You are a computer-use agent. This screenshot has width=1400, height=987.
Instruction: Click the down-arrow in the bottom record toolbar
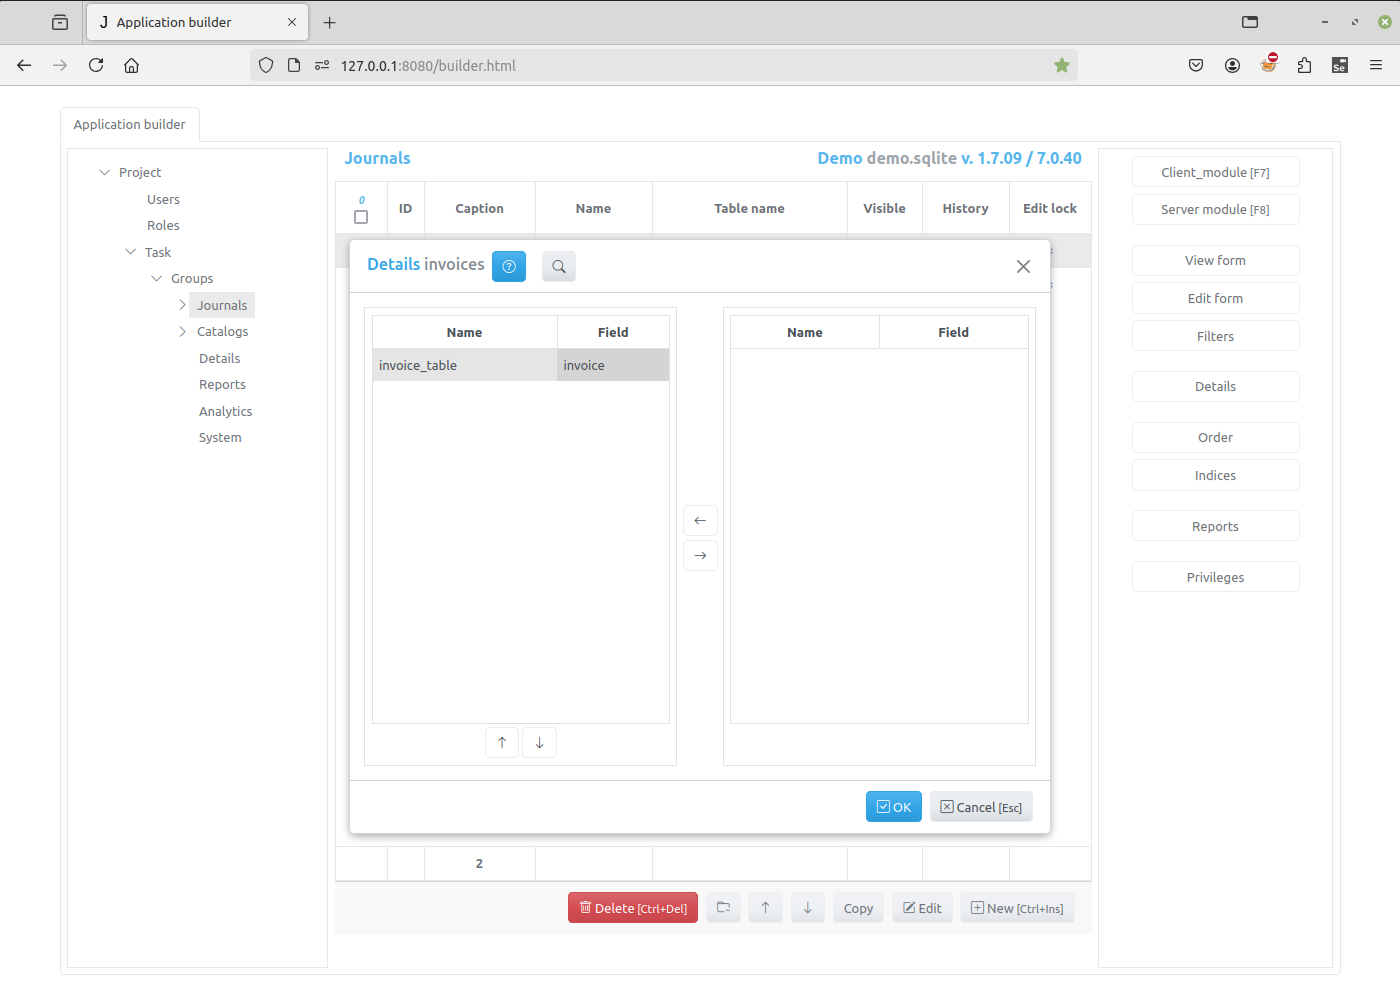pyautogui.click(x=807, y=907)
